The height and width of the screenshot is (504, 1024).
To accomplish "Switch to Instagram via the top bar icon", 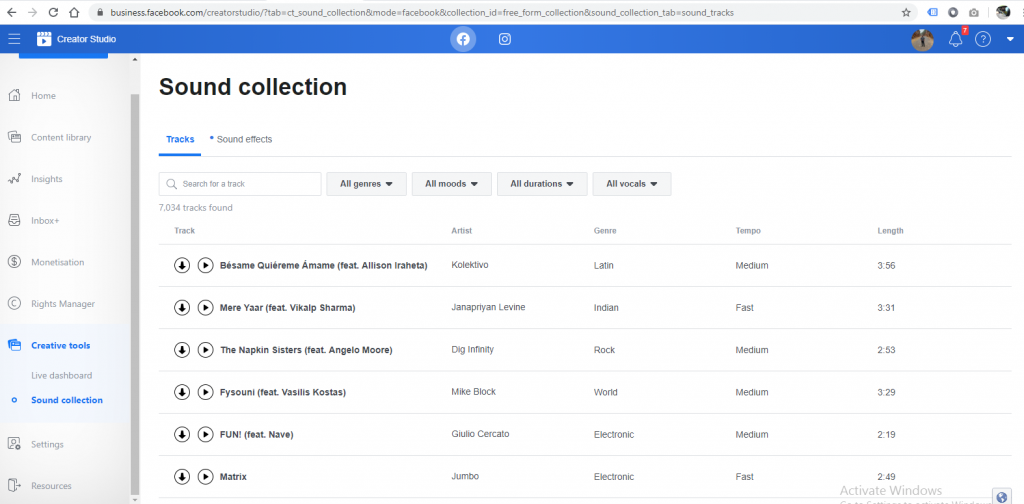I will point(505,39).
